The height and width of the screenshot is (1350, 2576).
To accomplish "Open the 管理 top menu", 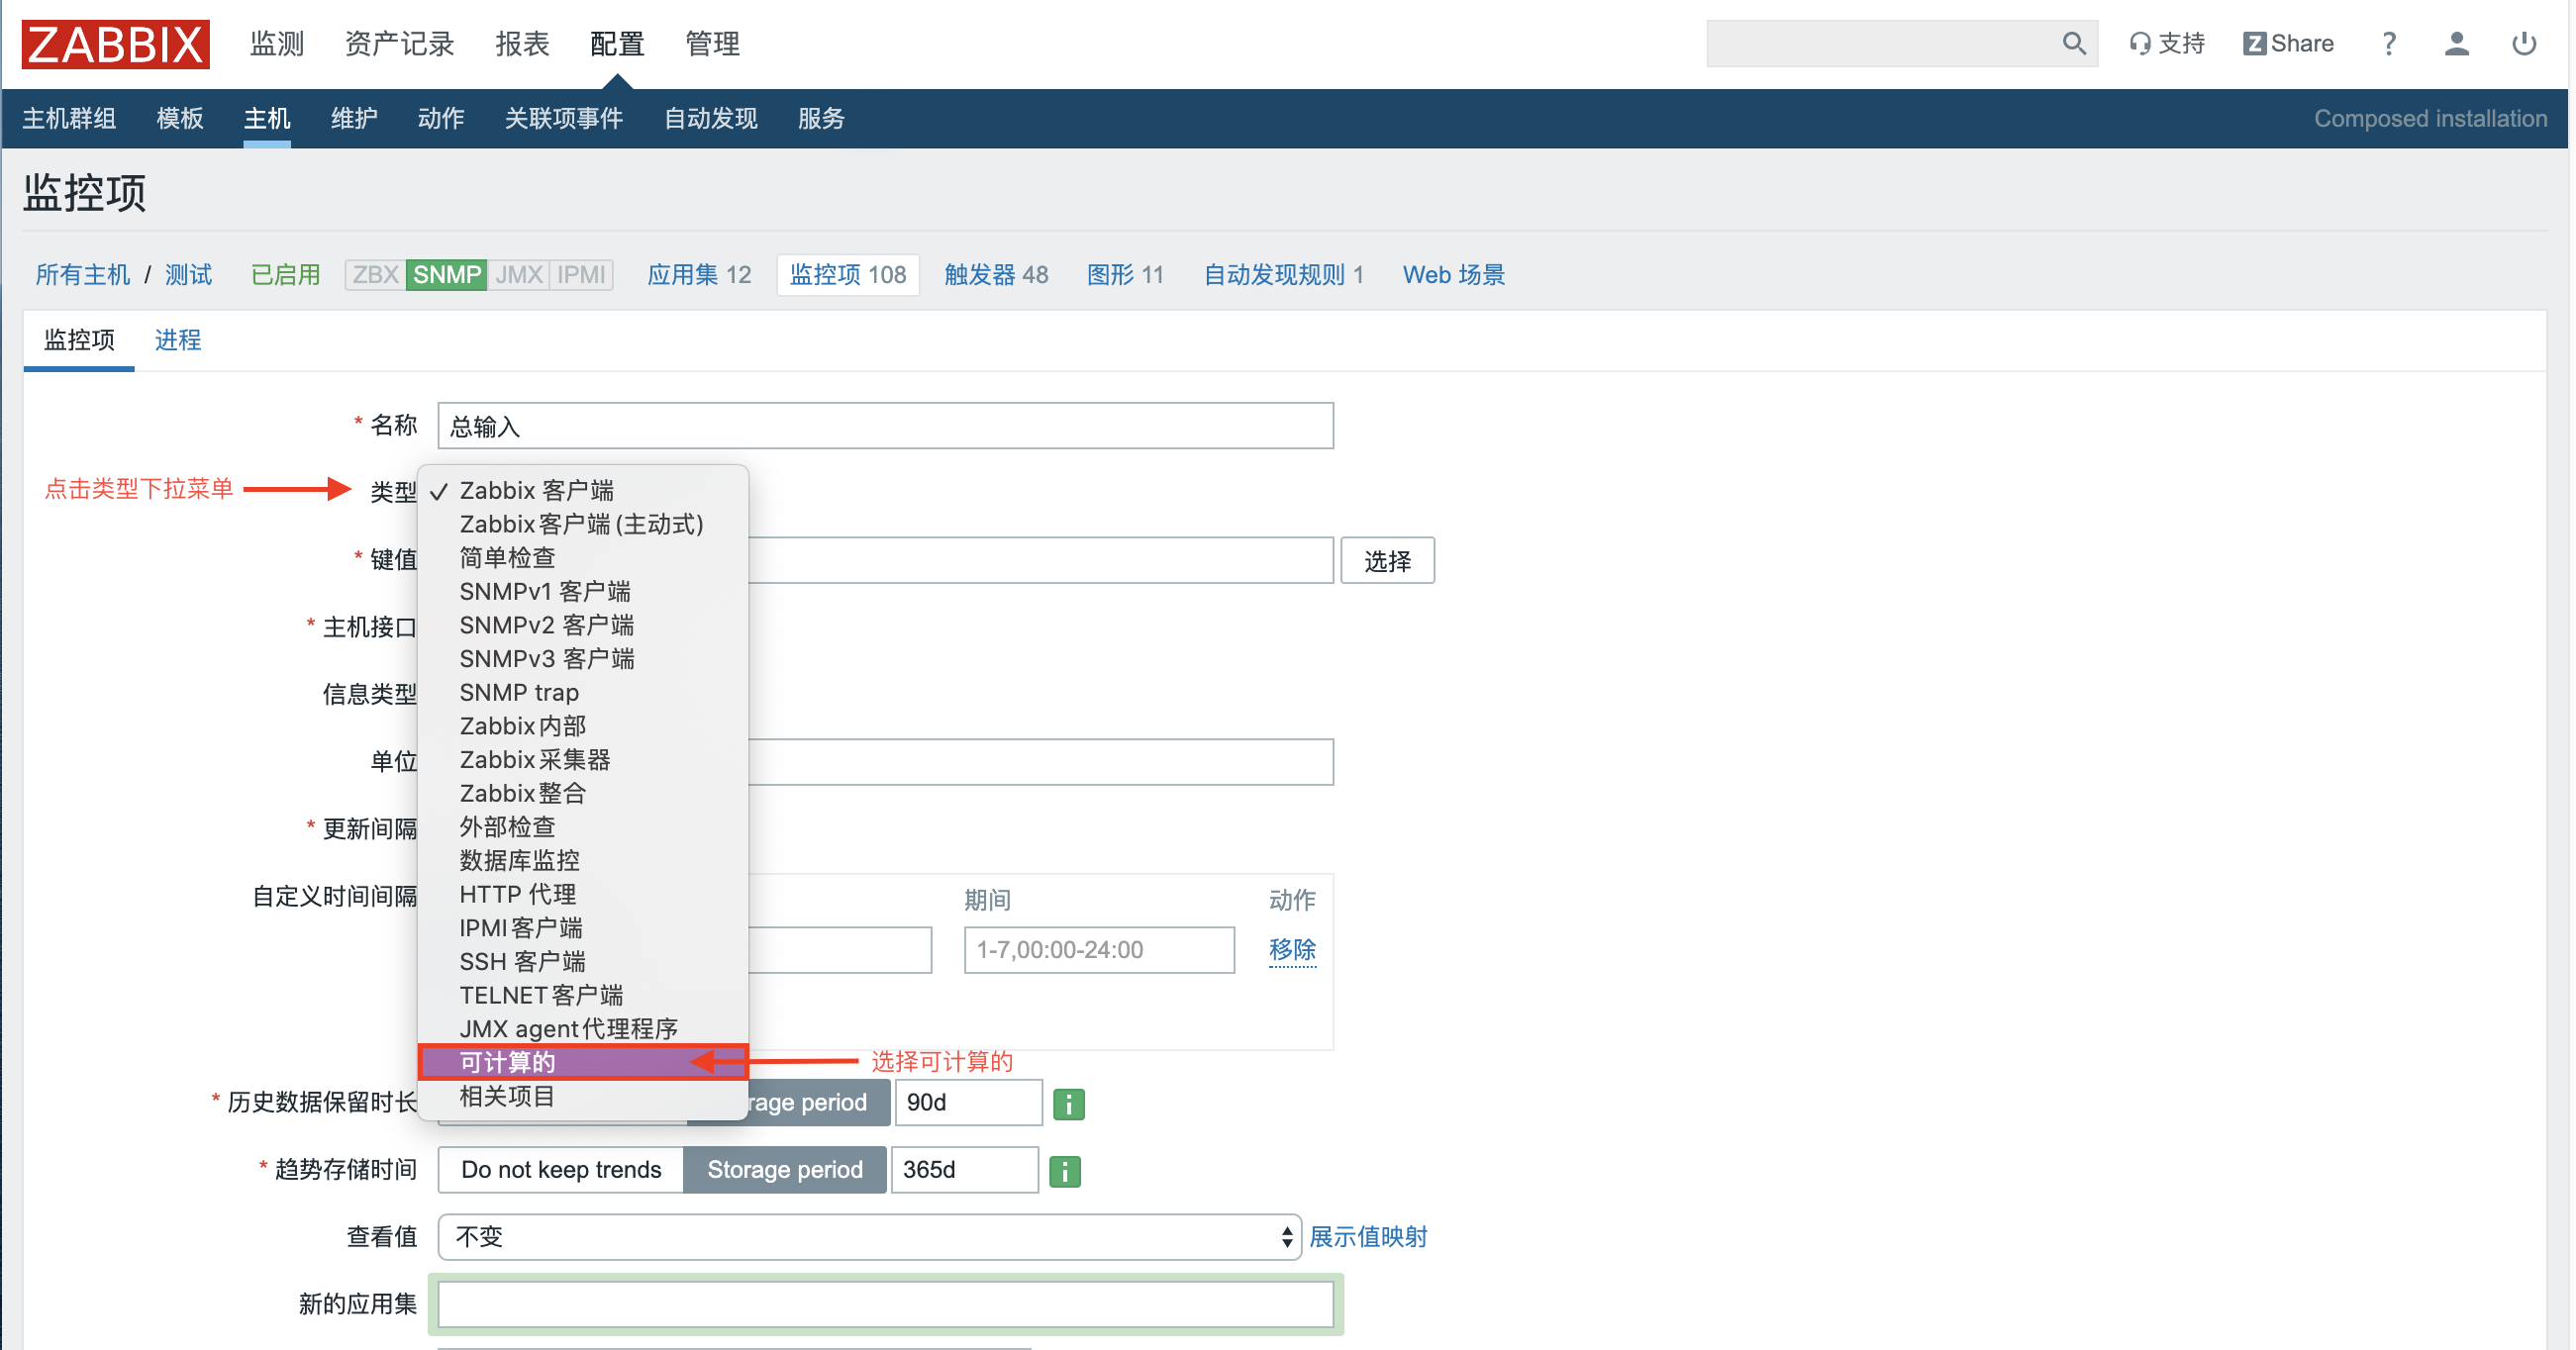I will click(x=712, y=44).
